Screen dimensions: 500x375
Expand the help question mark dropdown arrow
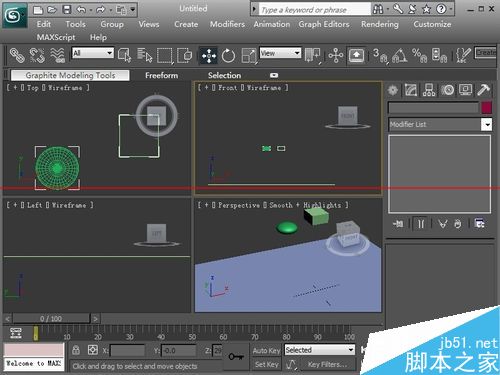pyautogui.click(x=450, y=9)
